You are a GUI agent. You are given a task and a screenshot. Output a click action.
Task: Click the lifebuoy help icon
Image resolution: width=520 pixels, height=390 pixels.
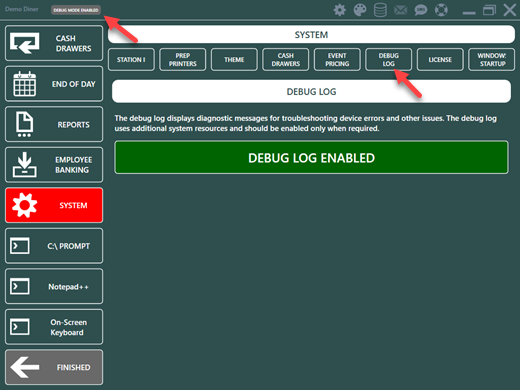441,10
